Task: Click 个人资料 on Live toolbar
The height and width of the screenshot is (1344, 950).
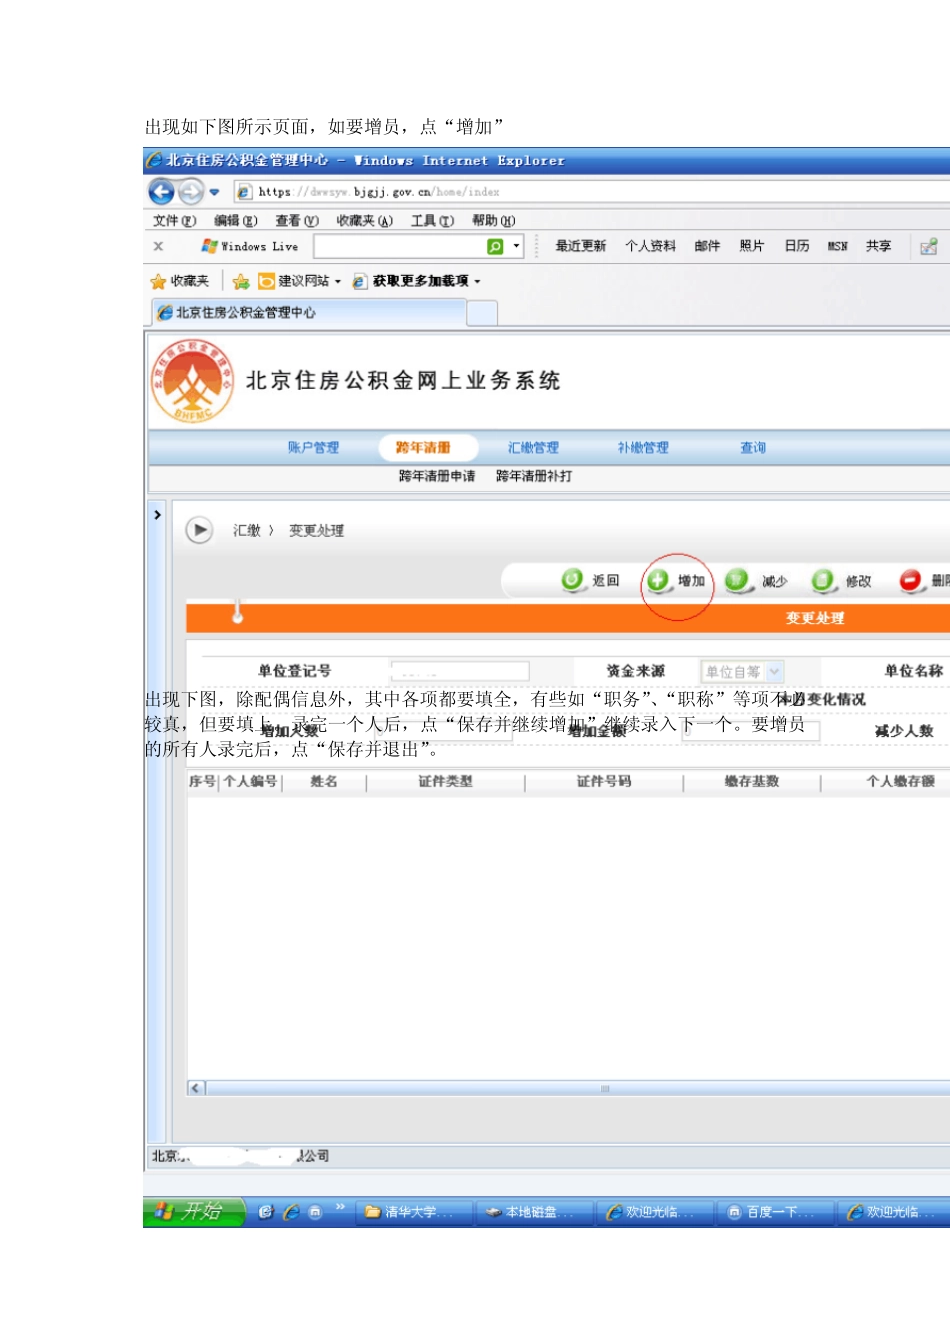Action: point(650,246)
